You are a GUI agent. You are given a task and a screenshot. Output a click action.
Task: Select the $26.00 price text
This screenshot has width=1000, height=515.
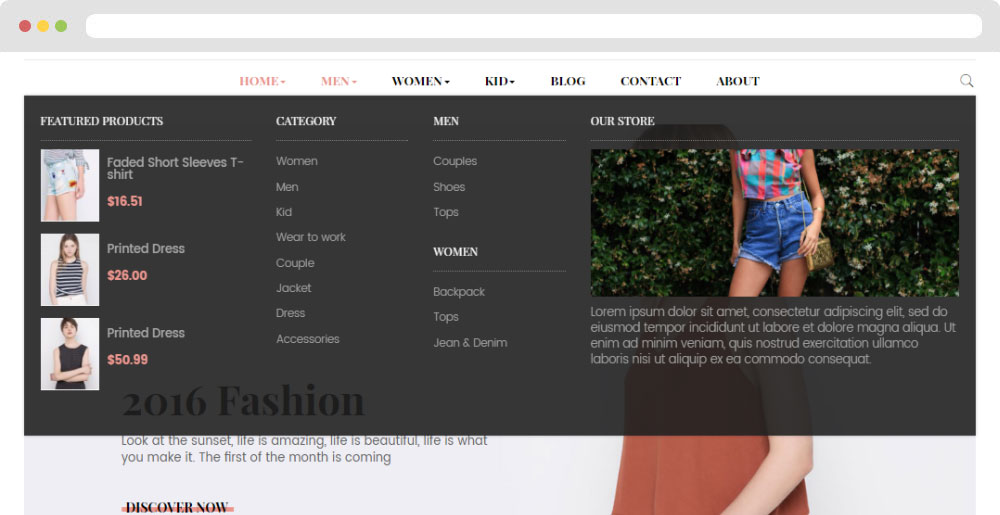[127, 275]
